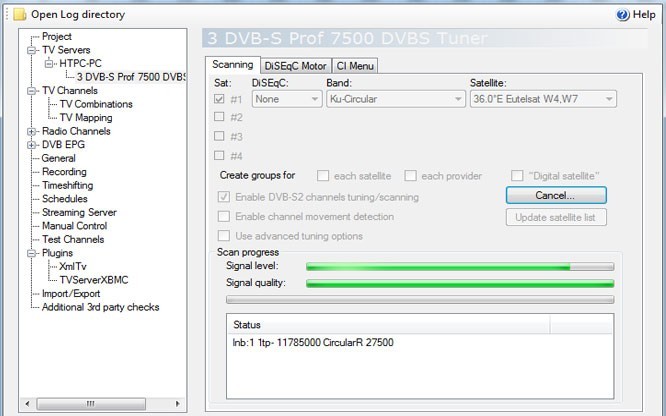The image size is (666, 416).
Task: Expand the DVB EPG tree node
Action: tap(32, 145)
